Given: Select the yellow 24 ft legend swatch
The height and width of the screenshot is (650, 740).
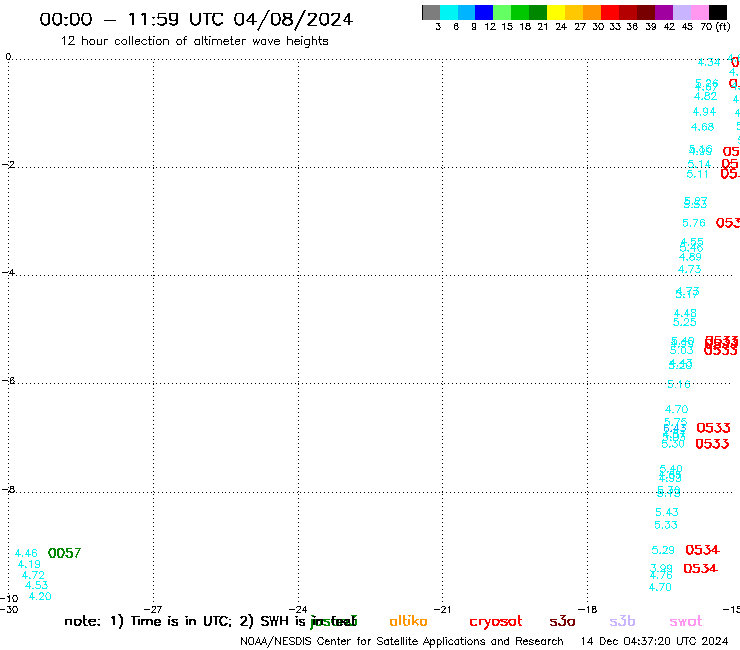Looking at the screenshot, I should pyautogui.click(x=556, y=12).
